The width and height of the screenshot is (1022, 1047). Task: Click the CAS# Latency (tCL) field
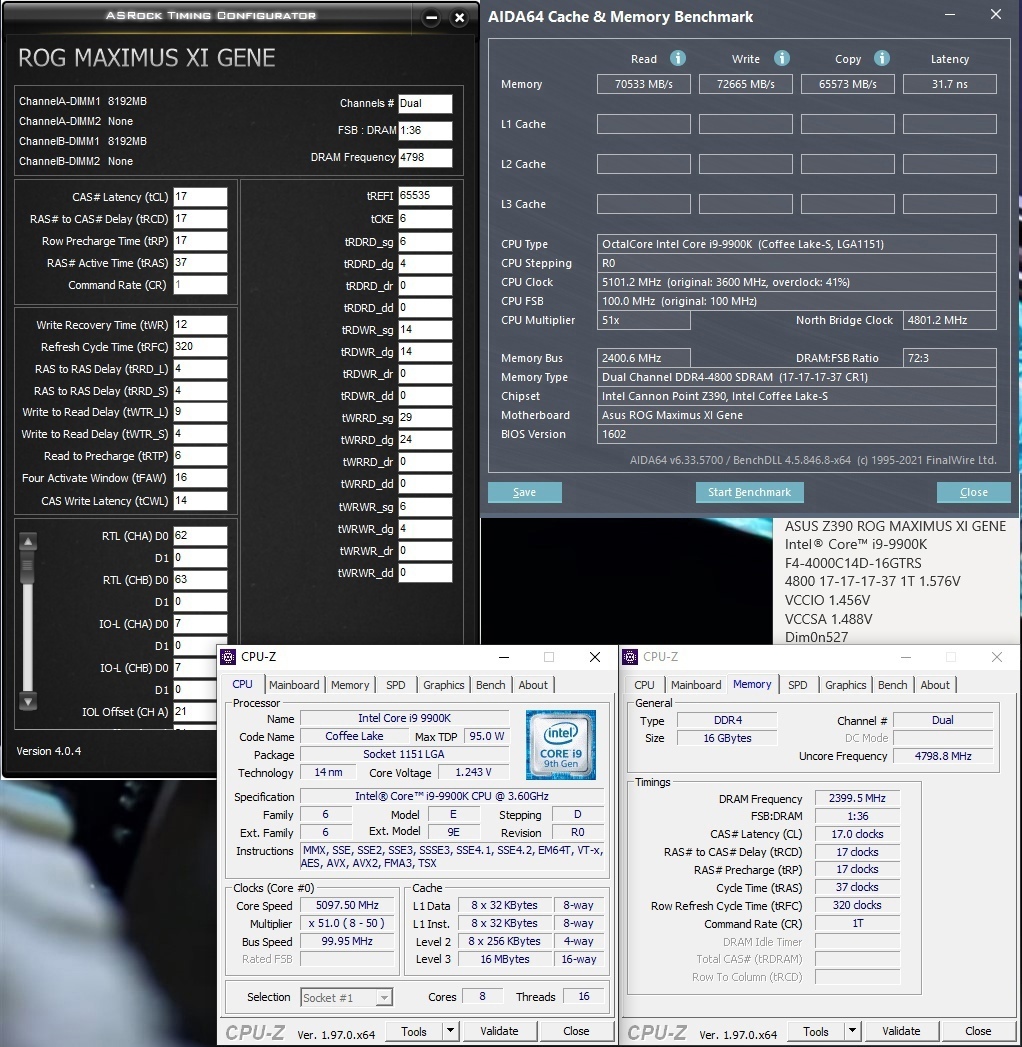pyautogui.click(x=200, y=197)
